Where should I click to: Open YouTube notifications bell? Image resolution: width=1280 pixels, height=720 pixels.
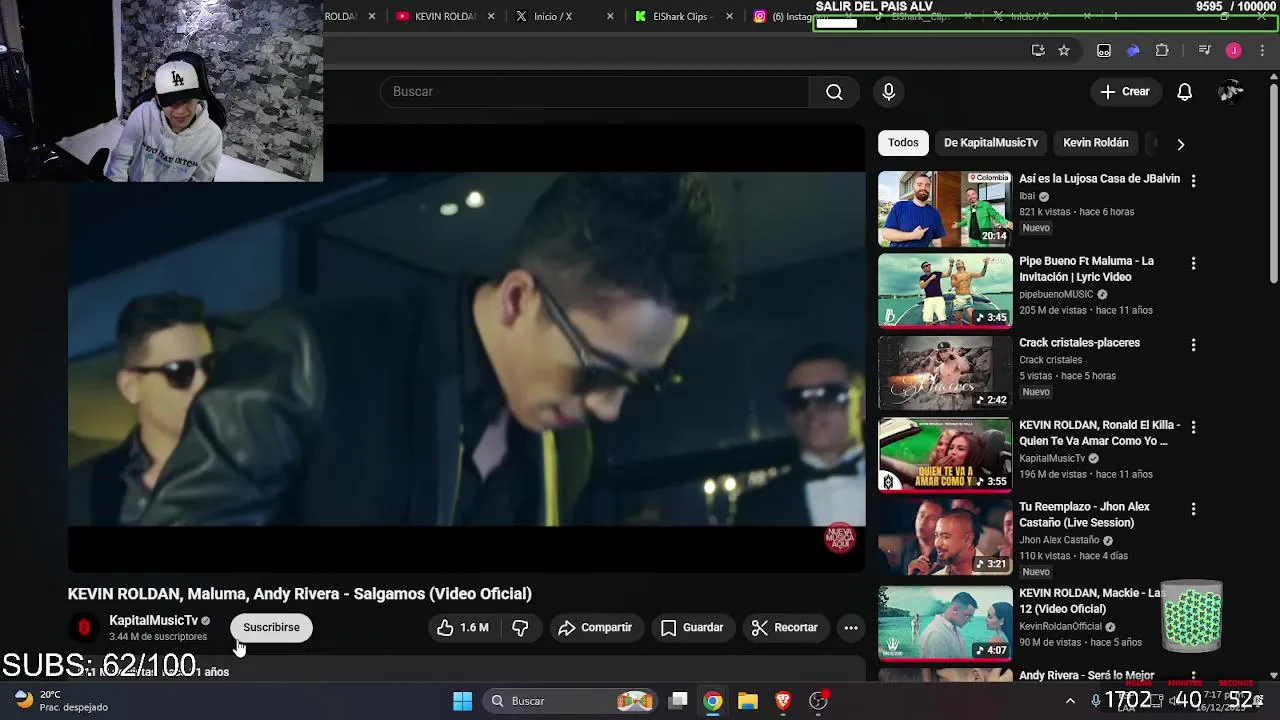(1184, 92)
